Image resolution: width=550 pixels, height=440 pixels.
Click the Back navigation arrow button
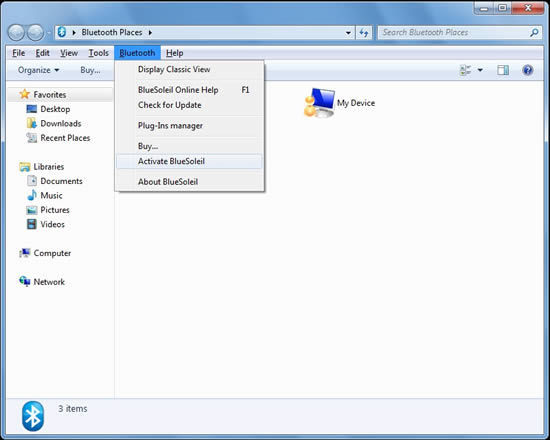click(x=16, y=33)
